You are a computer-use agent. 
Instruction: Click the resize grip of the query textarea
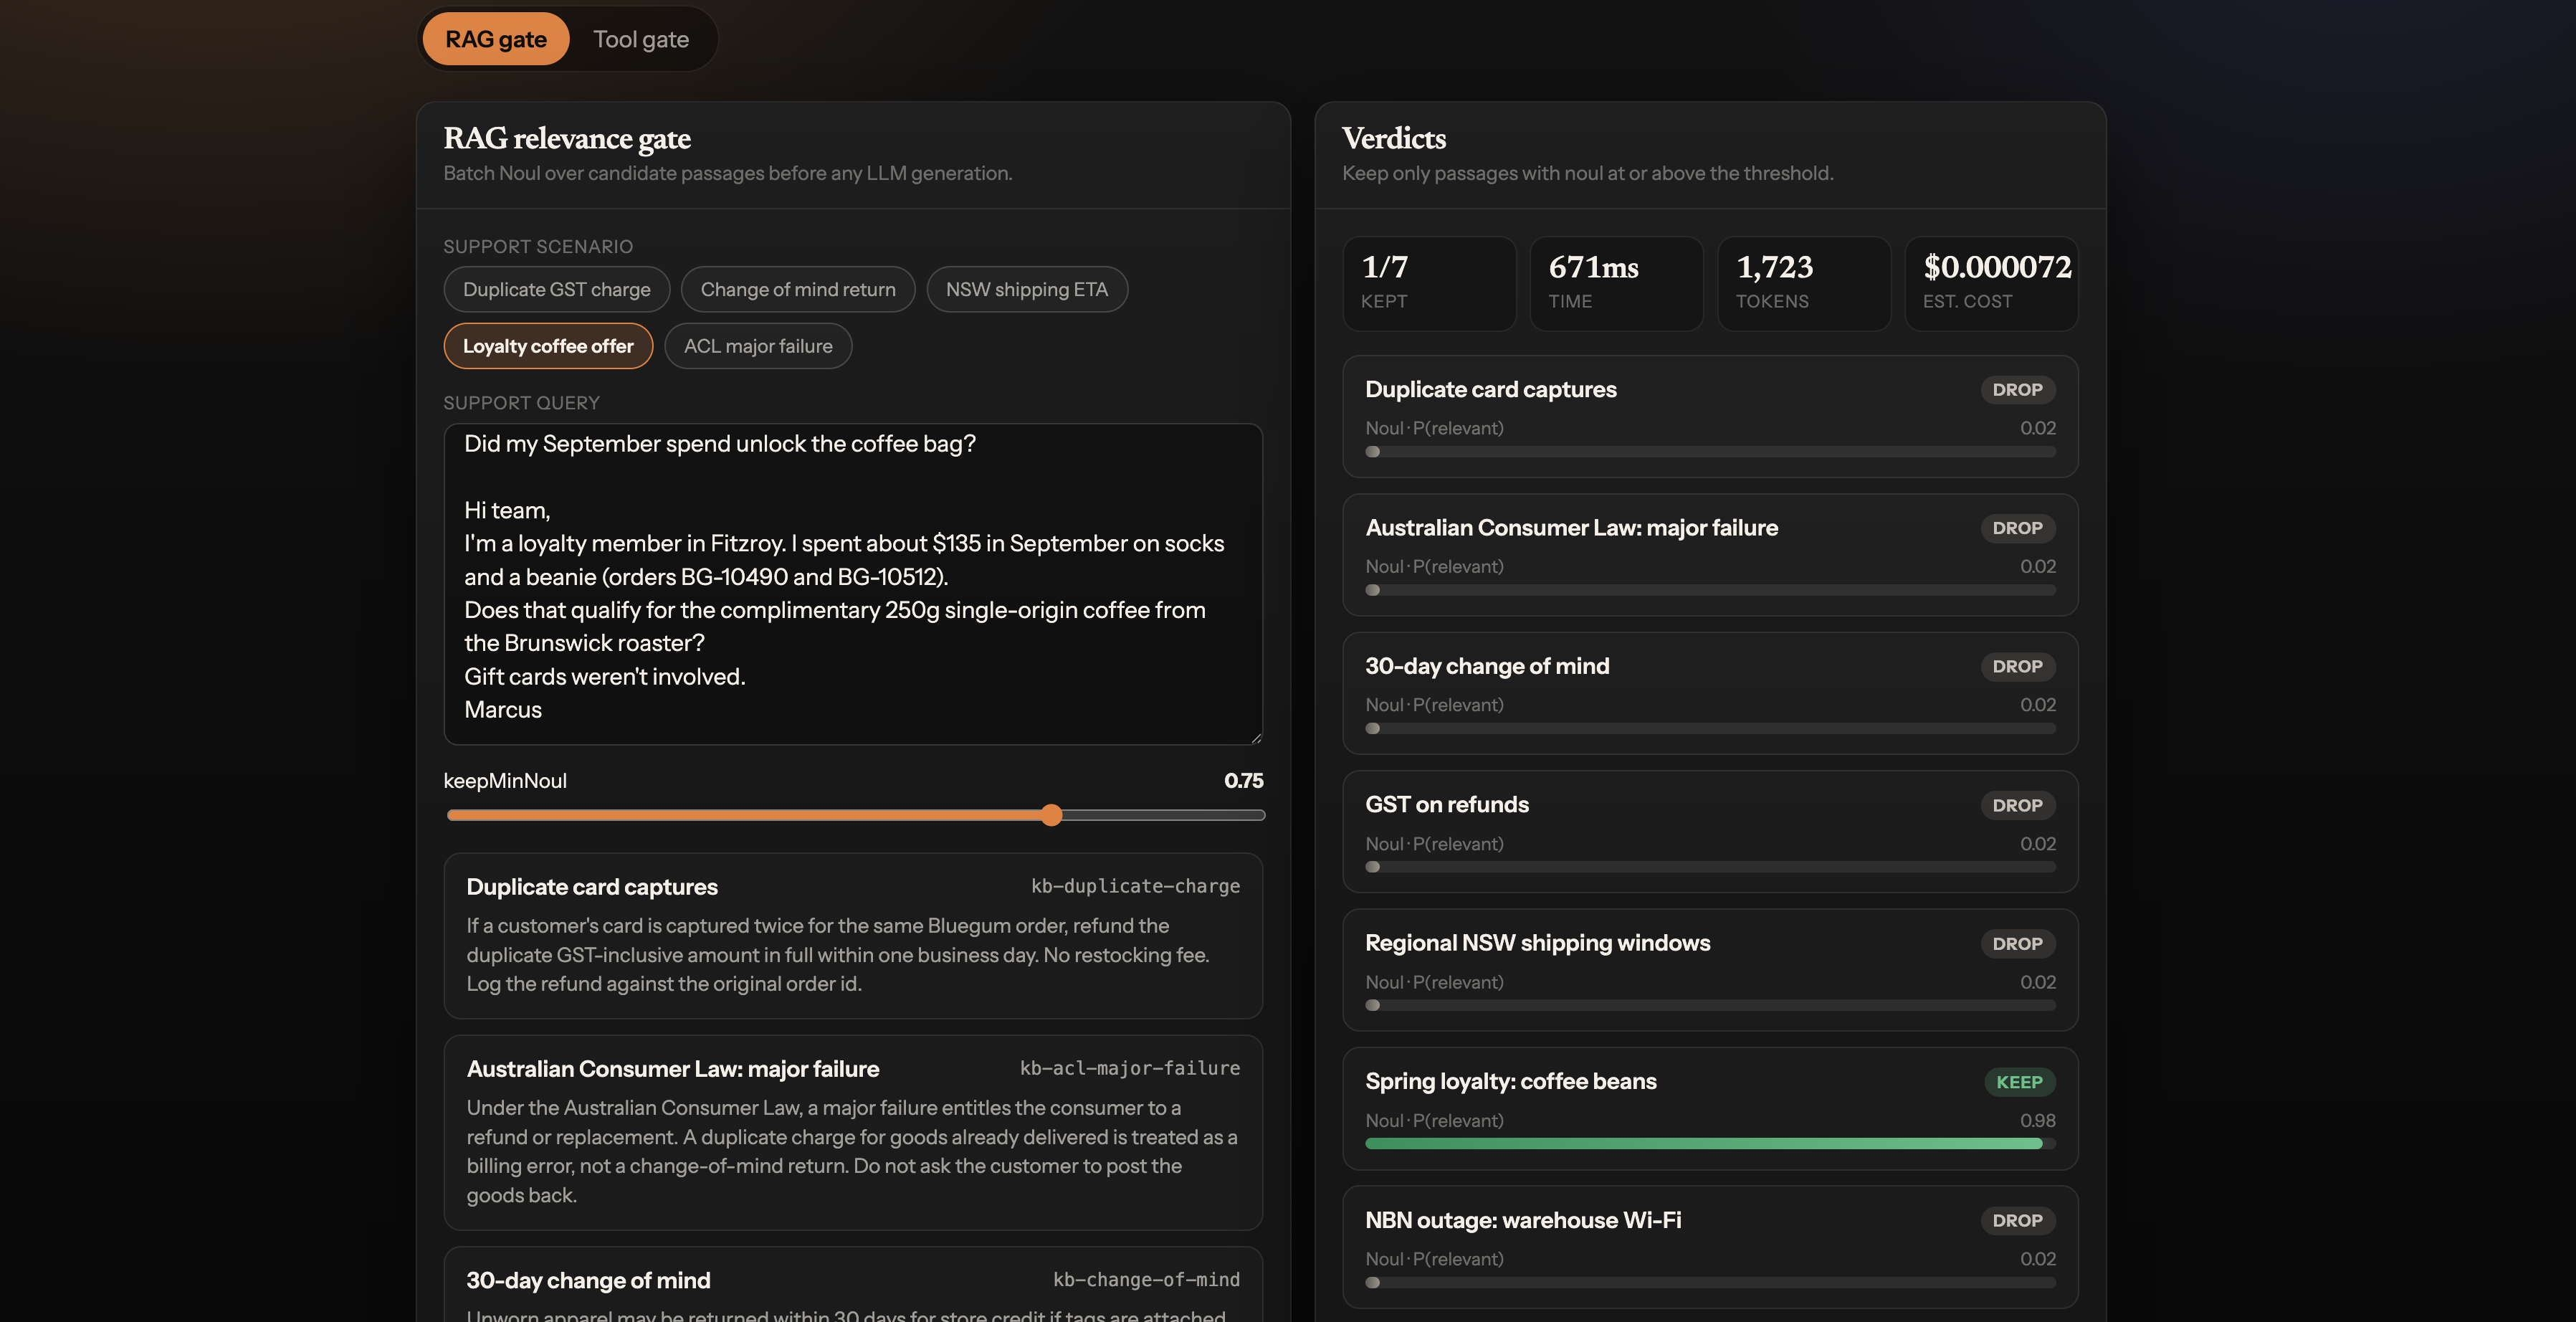tap(1256, 738)
